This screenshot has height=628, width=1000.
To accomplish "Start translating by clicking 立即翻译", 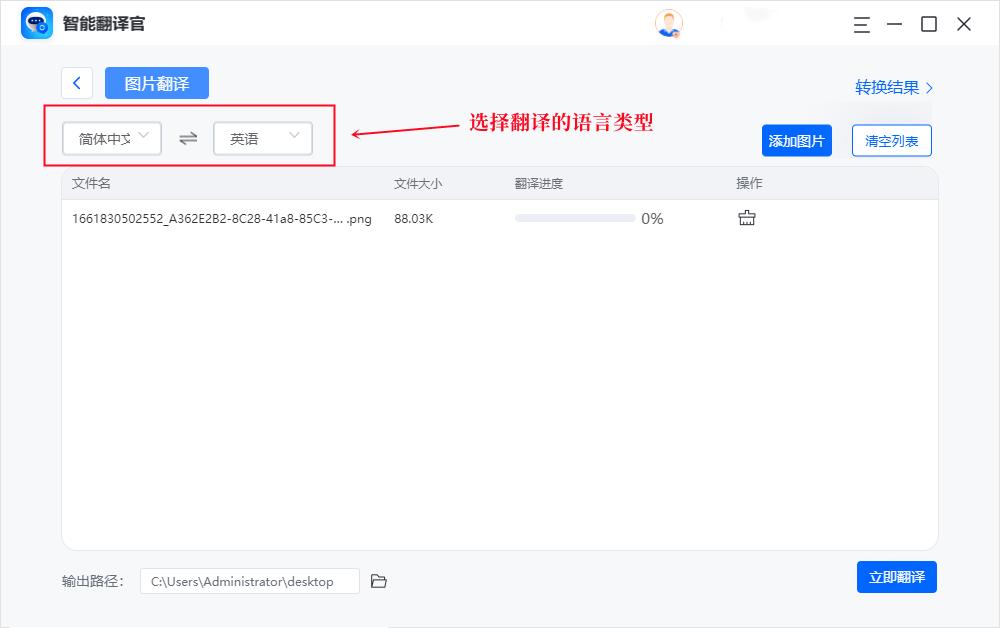I will (896, 577).
